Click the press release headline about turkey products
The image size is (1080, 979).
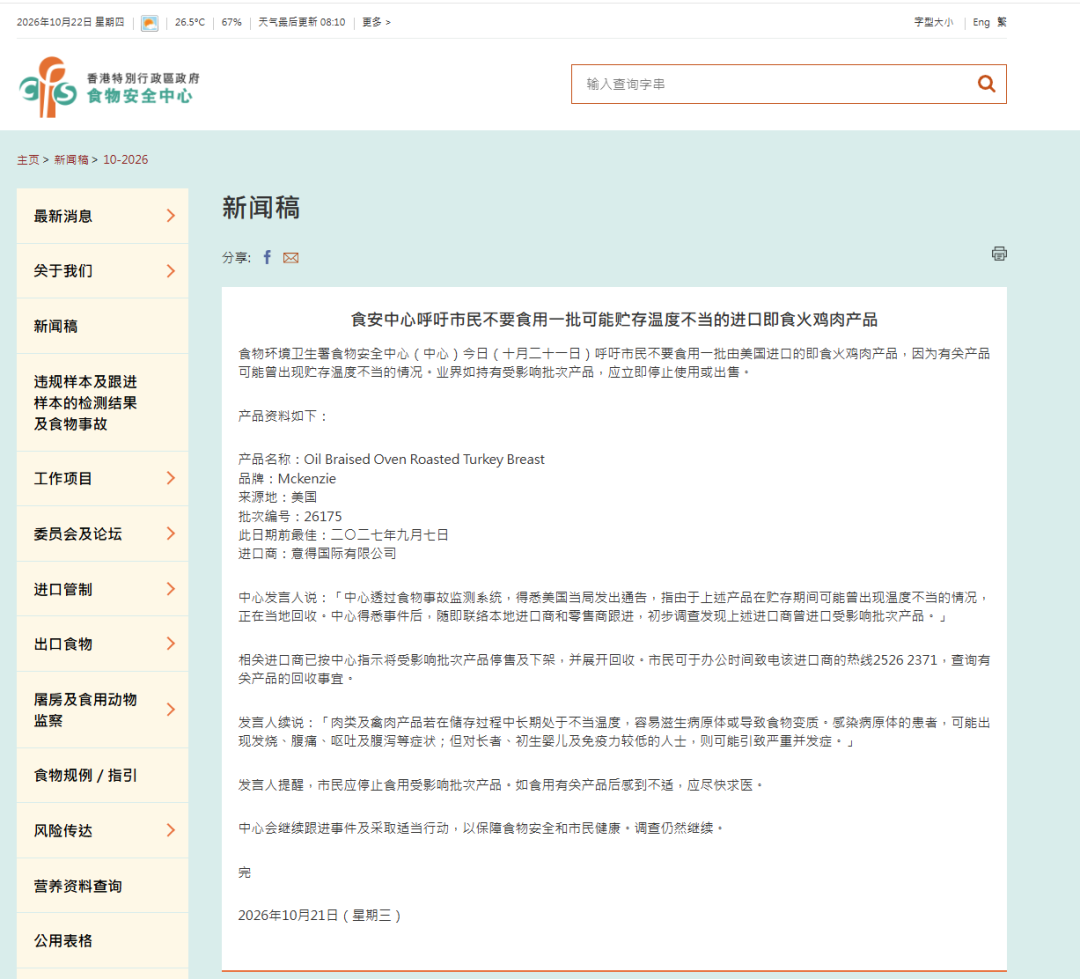[614, 320]
